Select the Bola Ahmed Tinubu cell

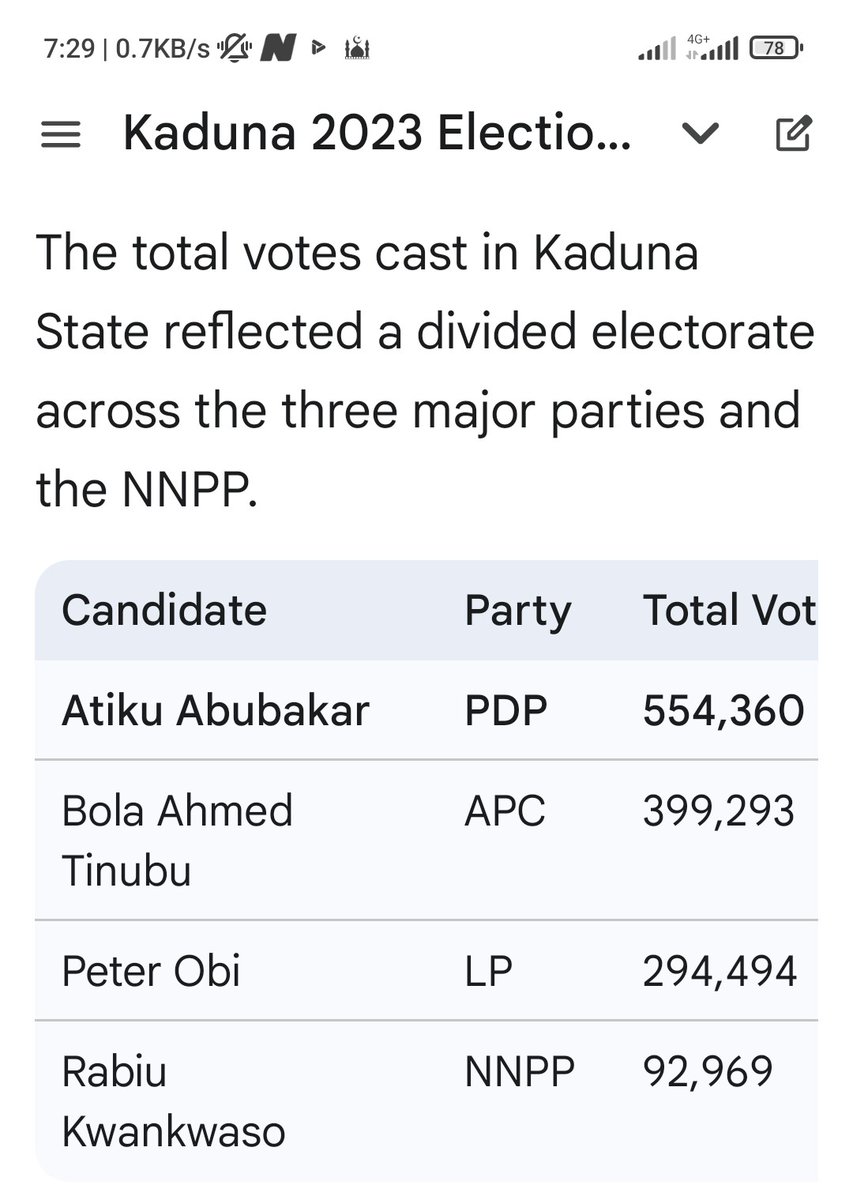177,840
